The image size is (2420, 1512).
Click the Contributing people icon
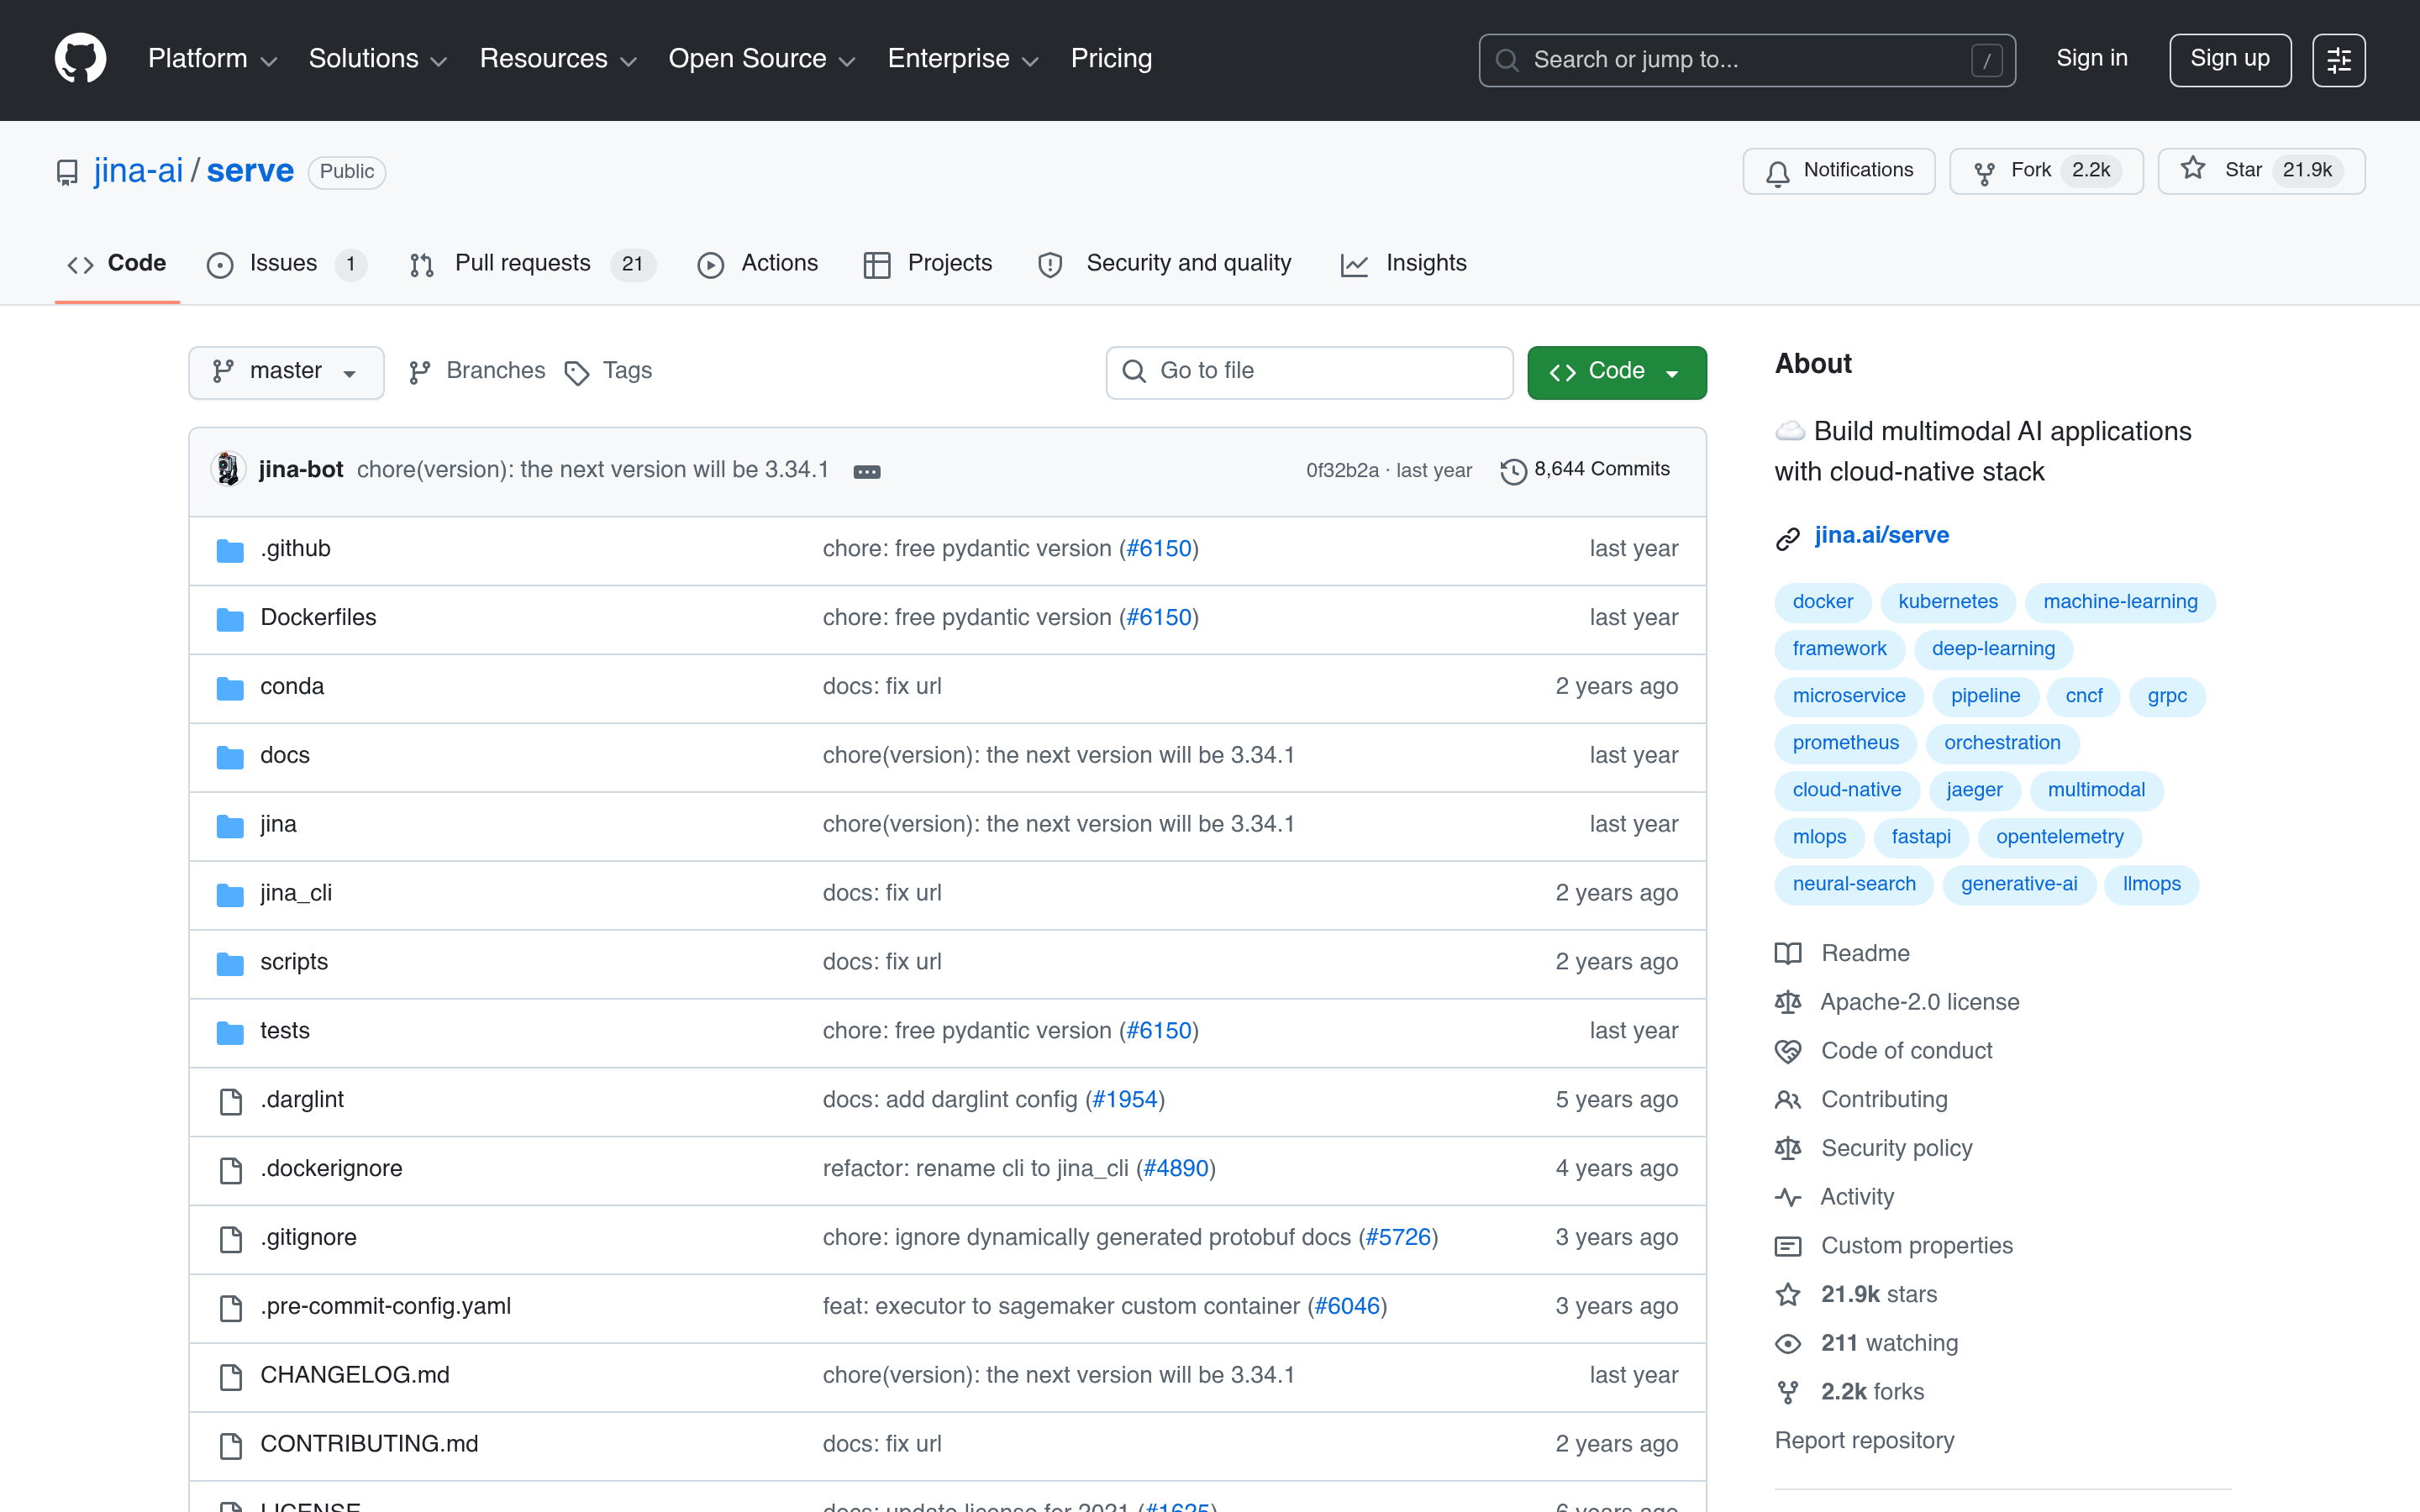tap(1788, 1100)
